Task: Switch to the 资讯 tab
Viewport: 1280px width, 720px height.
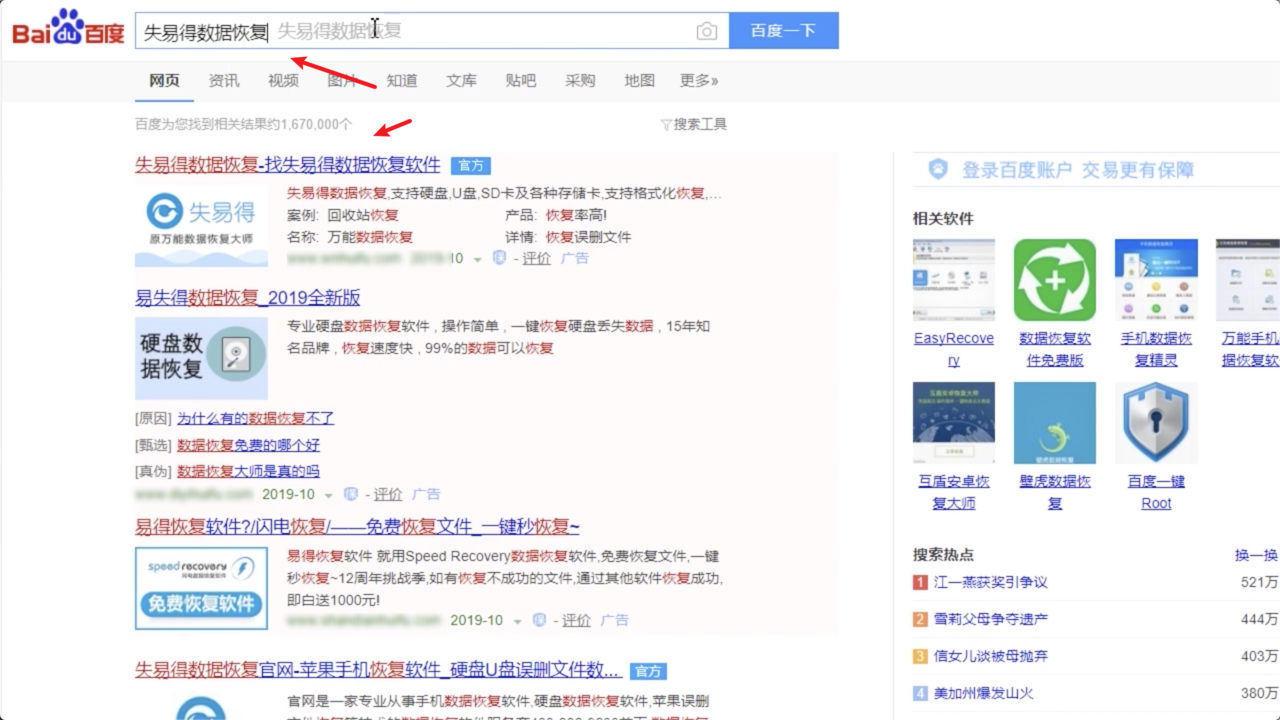Action: pos(223,81)
